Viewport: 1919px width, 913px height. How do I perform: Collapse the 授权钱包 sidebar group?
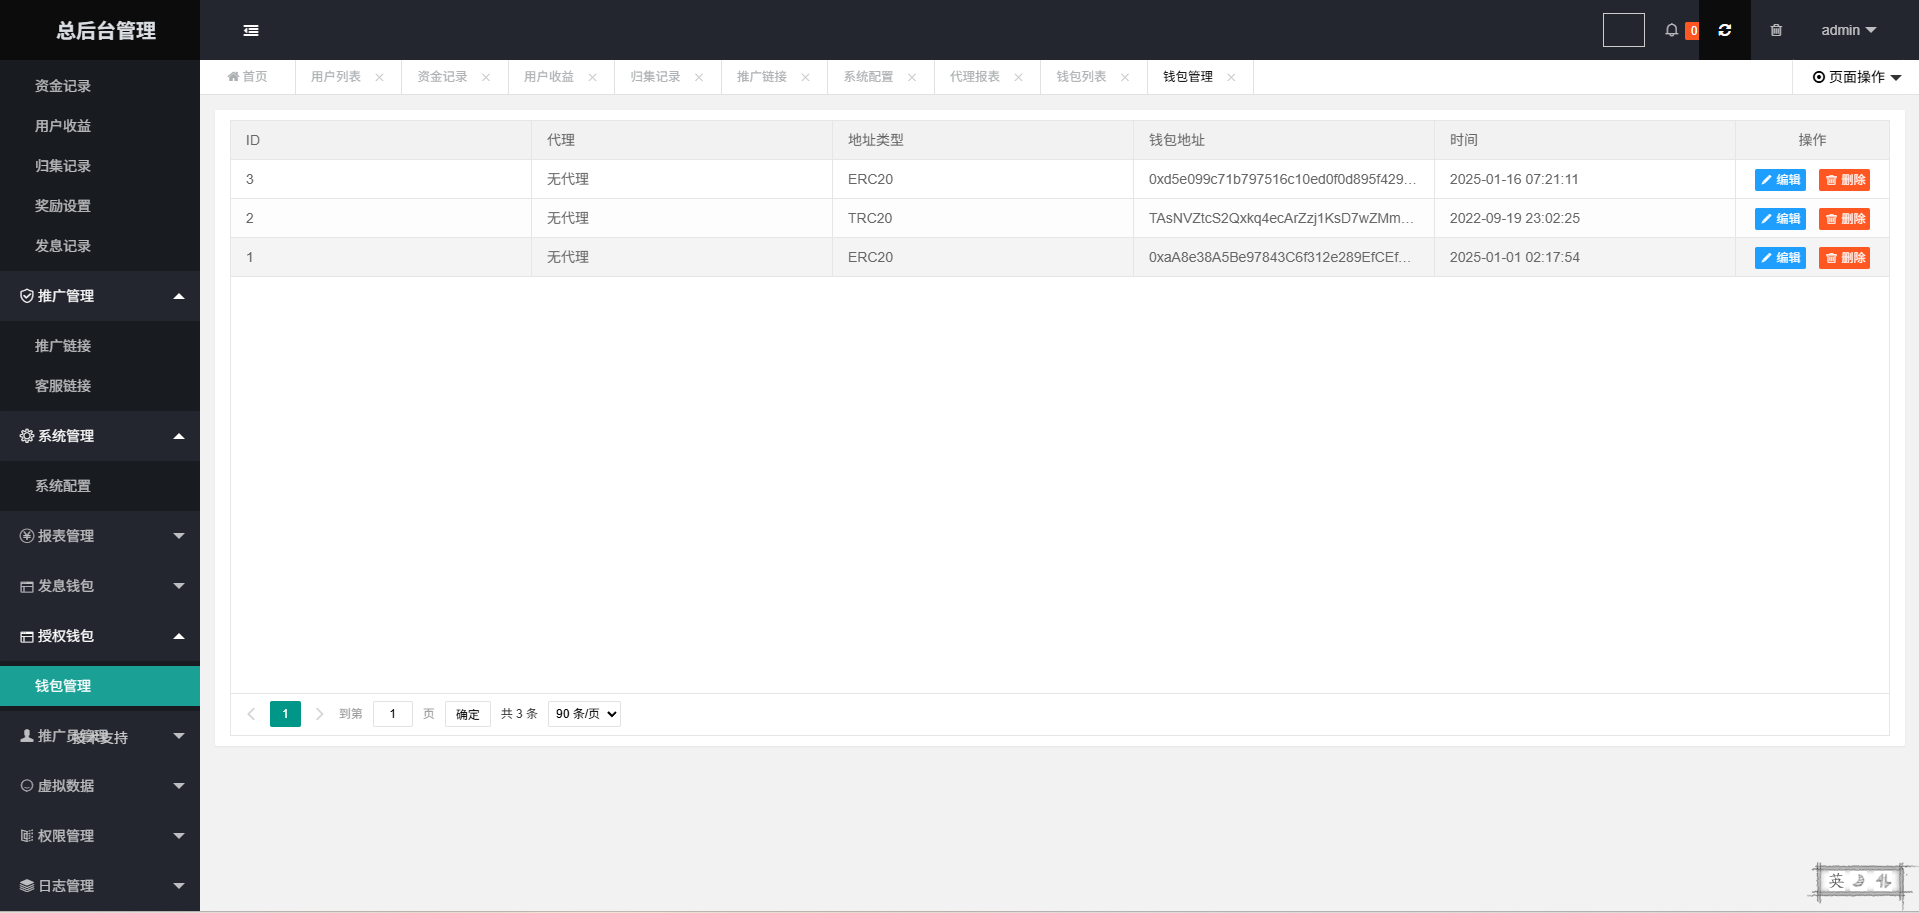pos(100,636)
